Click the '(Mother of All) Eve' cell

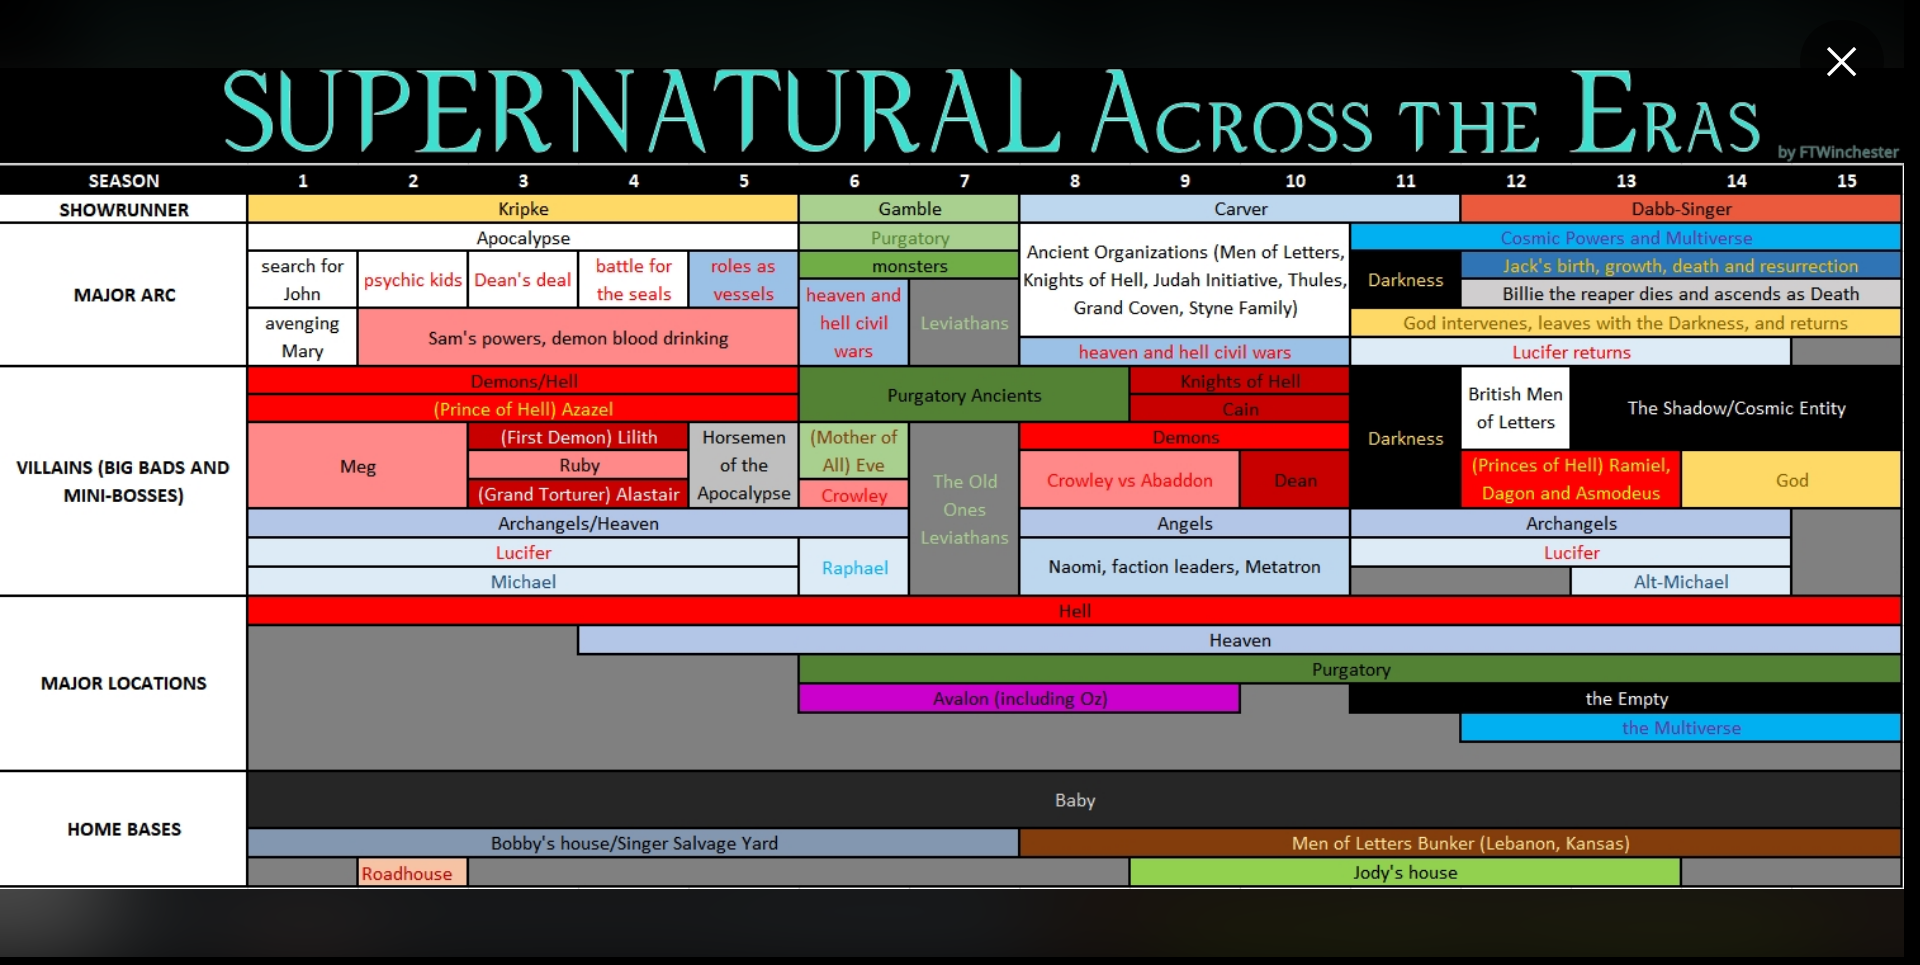[x=854, y=451]
